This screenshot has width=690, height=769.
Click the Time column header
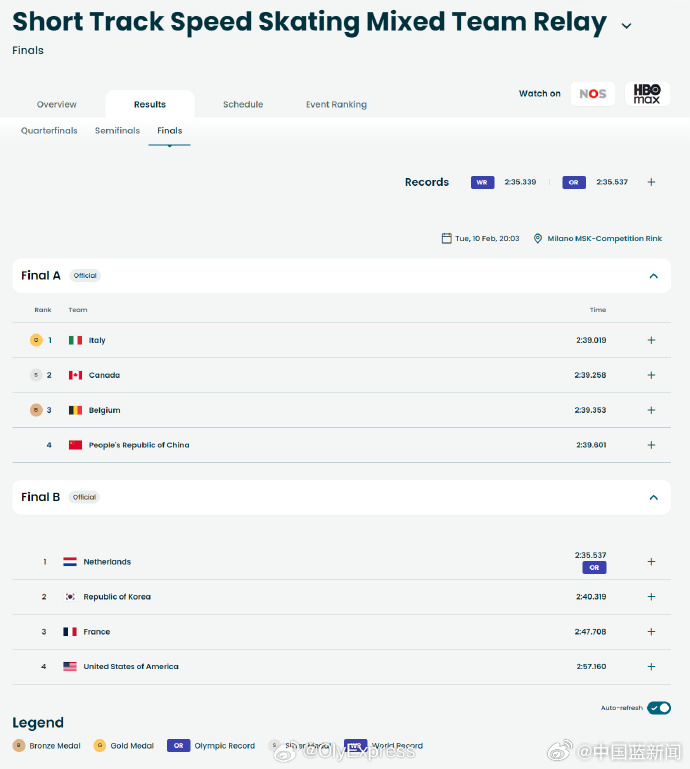coord(598,310)
